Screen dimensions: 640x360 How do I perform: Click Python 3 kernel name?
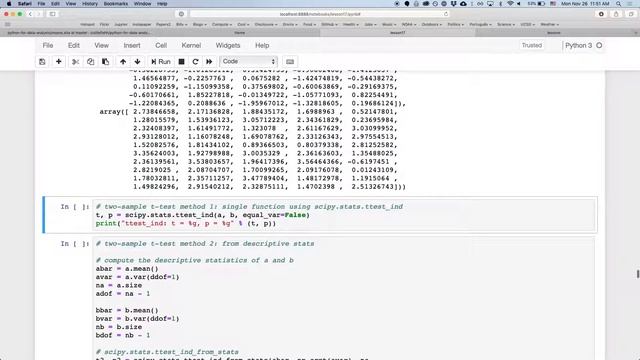pyautogui.click(x=578, y=45)
